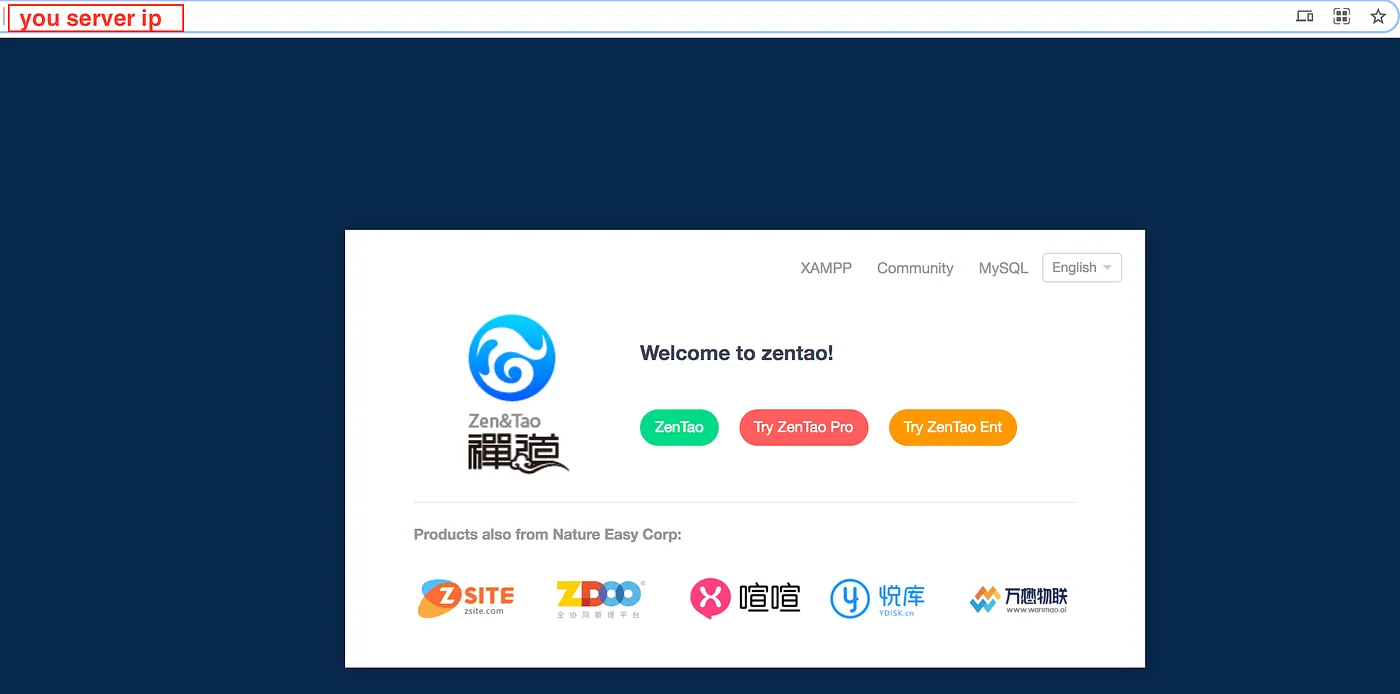Image resolution: width=1400 pixels, height=694 pixels.
Task: Focus the browser address bar
Action: click(x=700, y=16)
